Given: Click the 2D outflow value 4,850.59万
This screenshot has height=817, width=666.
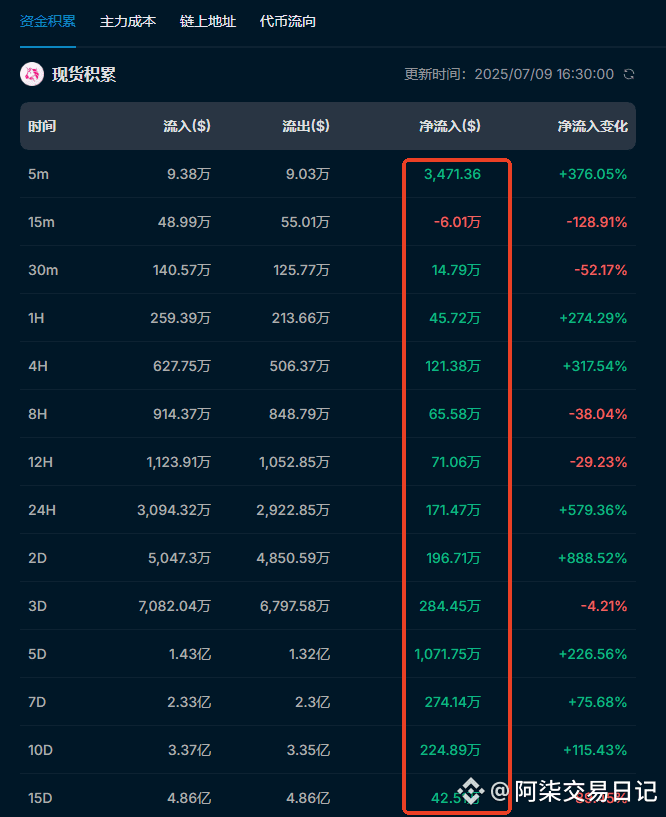Looking at the screenshot, I should click(x=293, y=558).
